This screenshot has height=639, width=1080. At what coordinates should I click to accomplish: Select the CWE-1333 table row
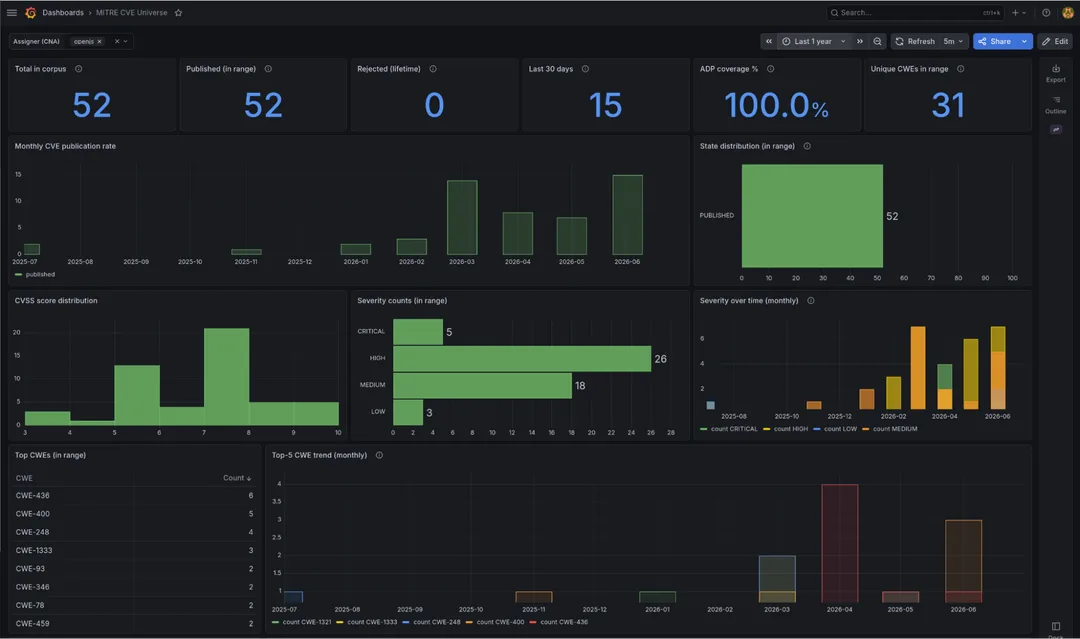[134, 551]
